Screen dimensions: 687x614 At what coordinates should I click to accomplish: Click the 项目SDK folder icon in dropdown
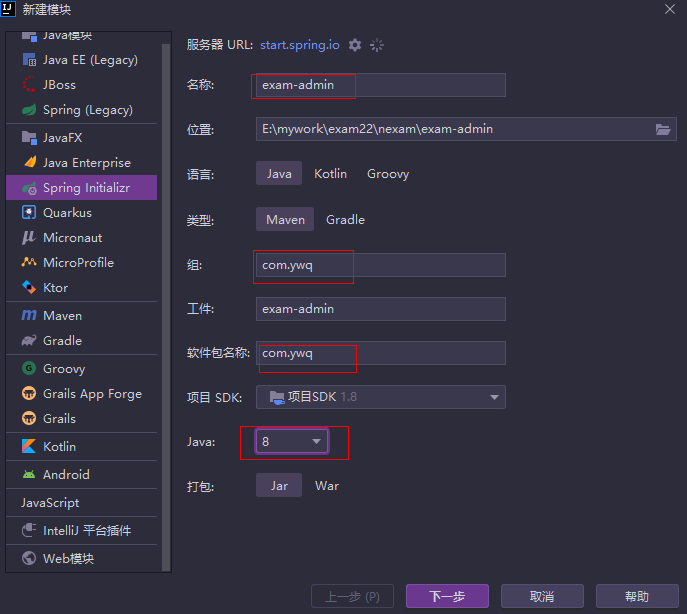point(277,397)
